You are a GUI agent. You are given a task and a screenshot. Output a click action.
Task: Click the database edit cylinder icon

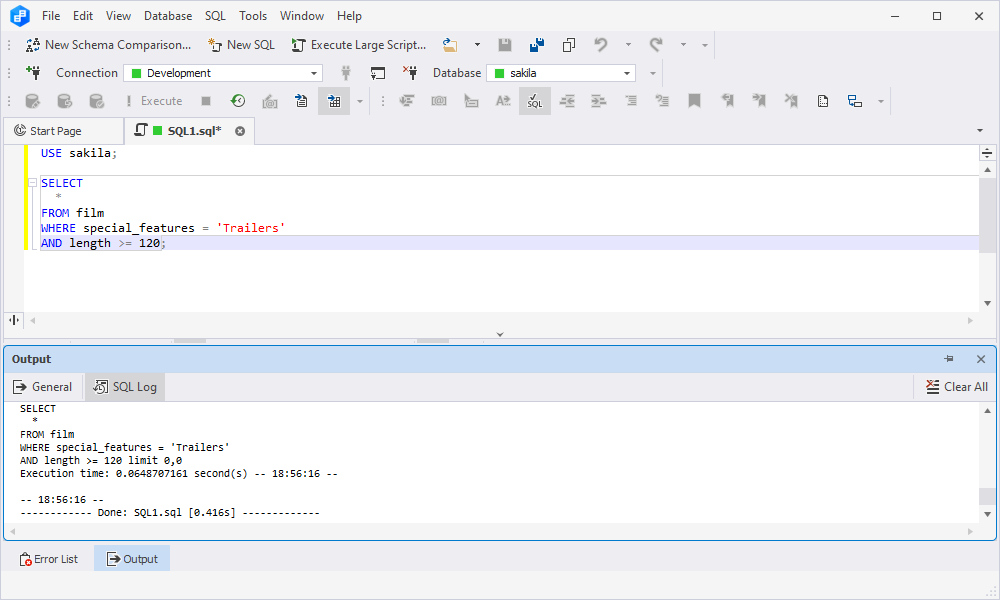33,101
